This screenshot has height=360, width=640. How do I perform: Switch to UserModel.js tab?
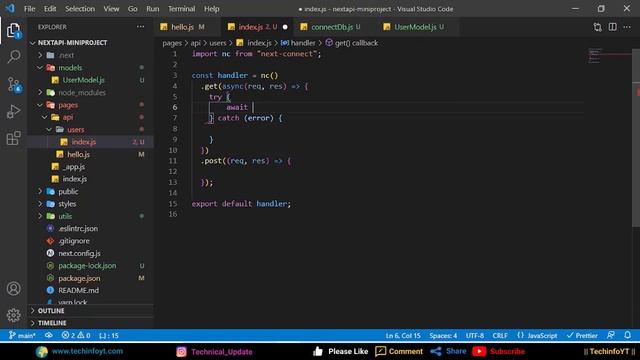point(415,27)
